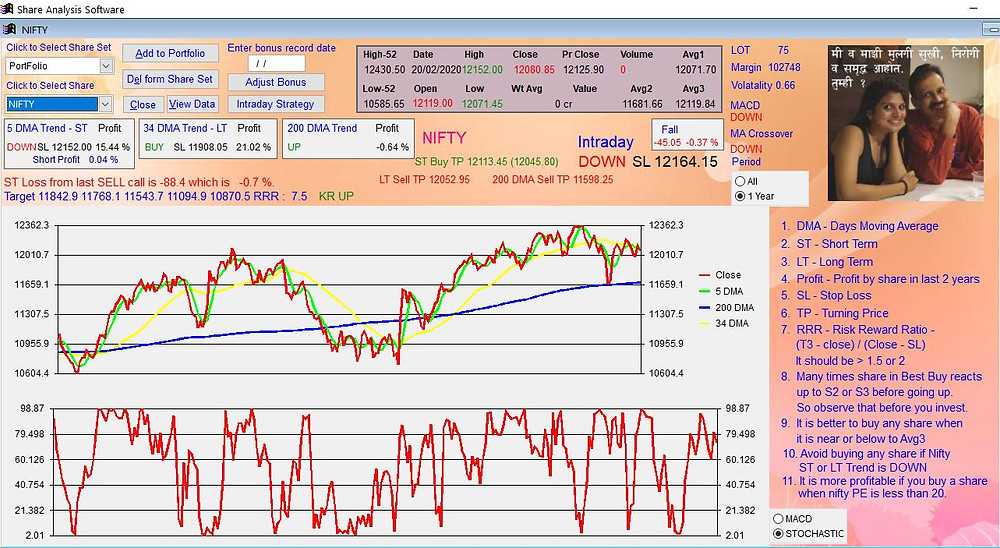The image size is (1000, 548).
Task: Click the Share Analysis Software title bar icon
Action: coord(8,9)
